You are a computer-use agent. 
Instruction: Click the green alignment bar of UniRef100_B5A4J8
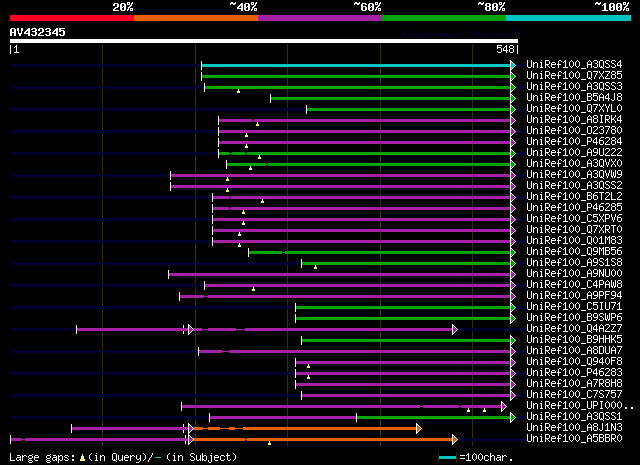click(391, 98)
